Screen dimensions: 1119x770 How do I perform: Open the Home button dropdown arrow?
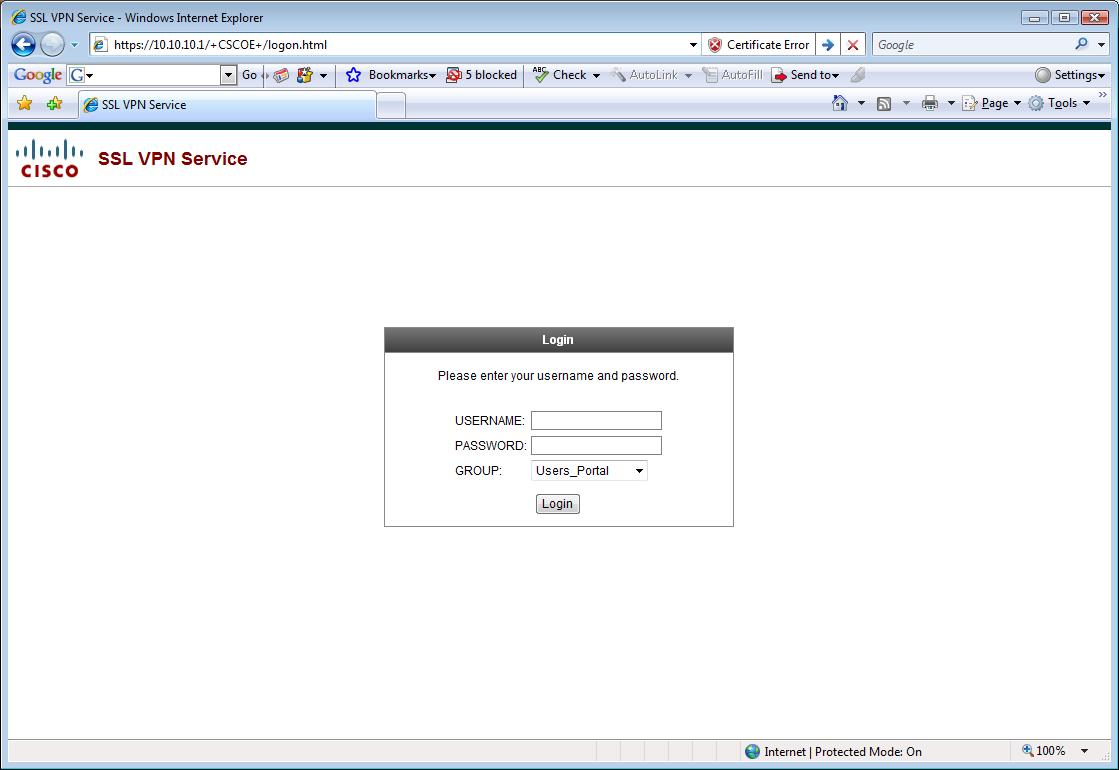(x=861, y=103)
